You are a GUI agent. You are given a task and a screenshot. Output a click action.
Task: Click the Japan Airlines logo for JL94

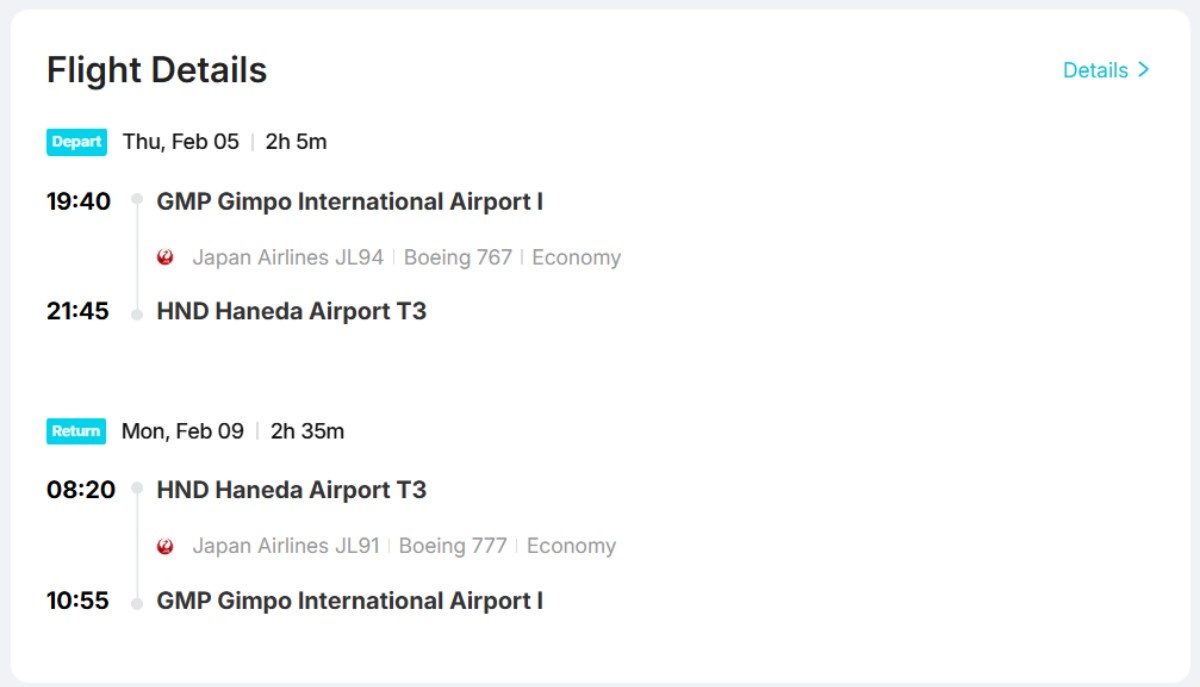pos(166,258)
